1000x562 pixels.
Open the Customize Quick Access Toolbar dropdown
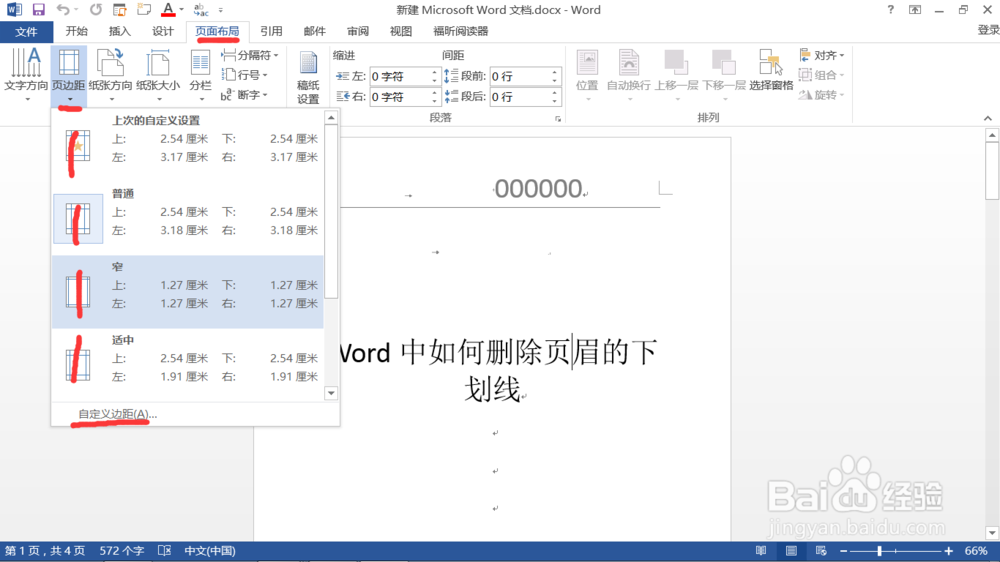pos(221,10)
